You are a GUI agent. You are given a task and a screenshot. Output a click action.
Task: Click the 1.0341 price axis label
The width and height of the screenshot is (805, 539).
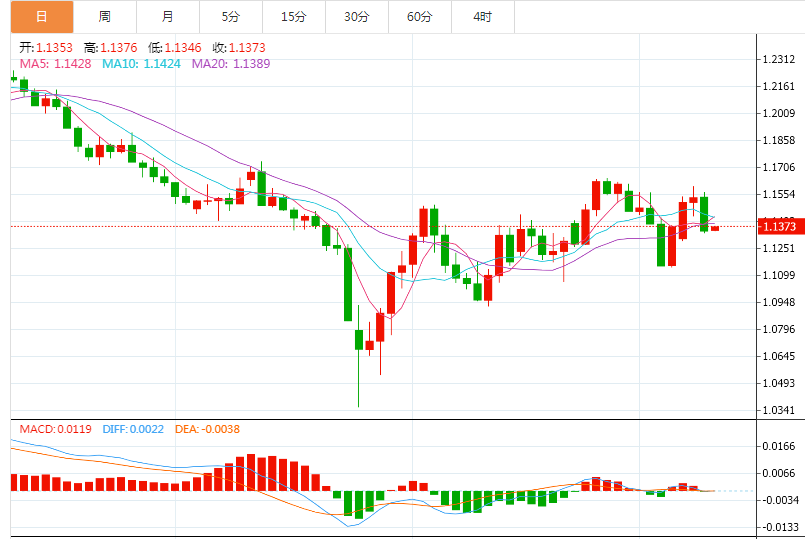point(779,410)
